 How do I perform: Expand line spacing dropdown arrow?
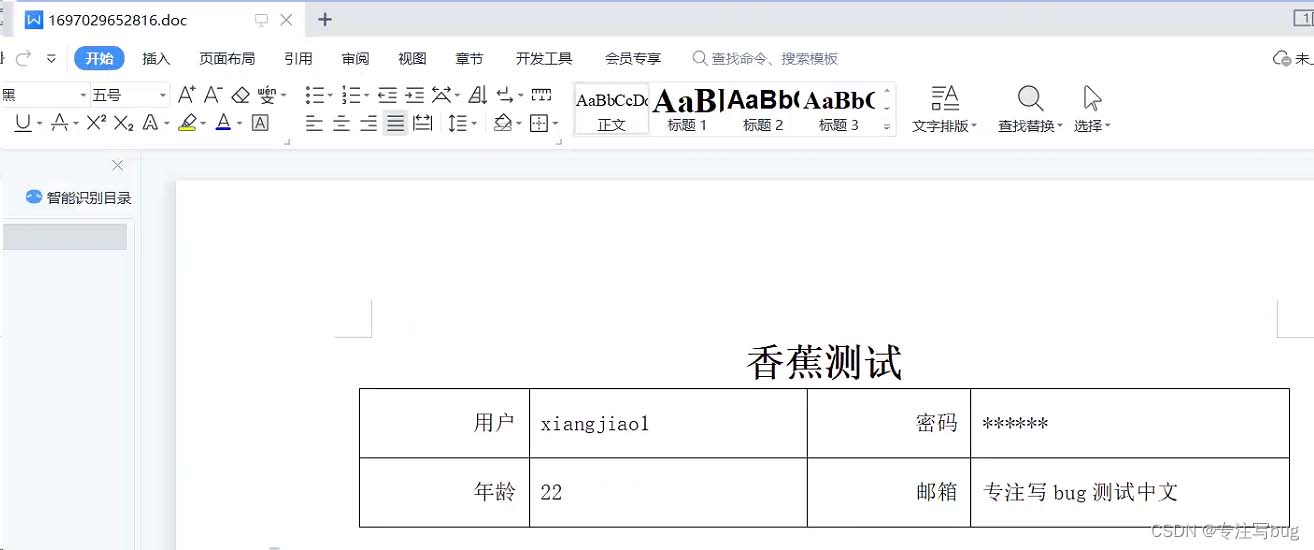click(x=473, y=124)
